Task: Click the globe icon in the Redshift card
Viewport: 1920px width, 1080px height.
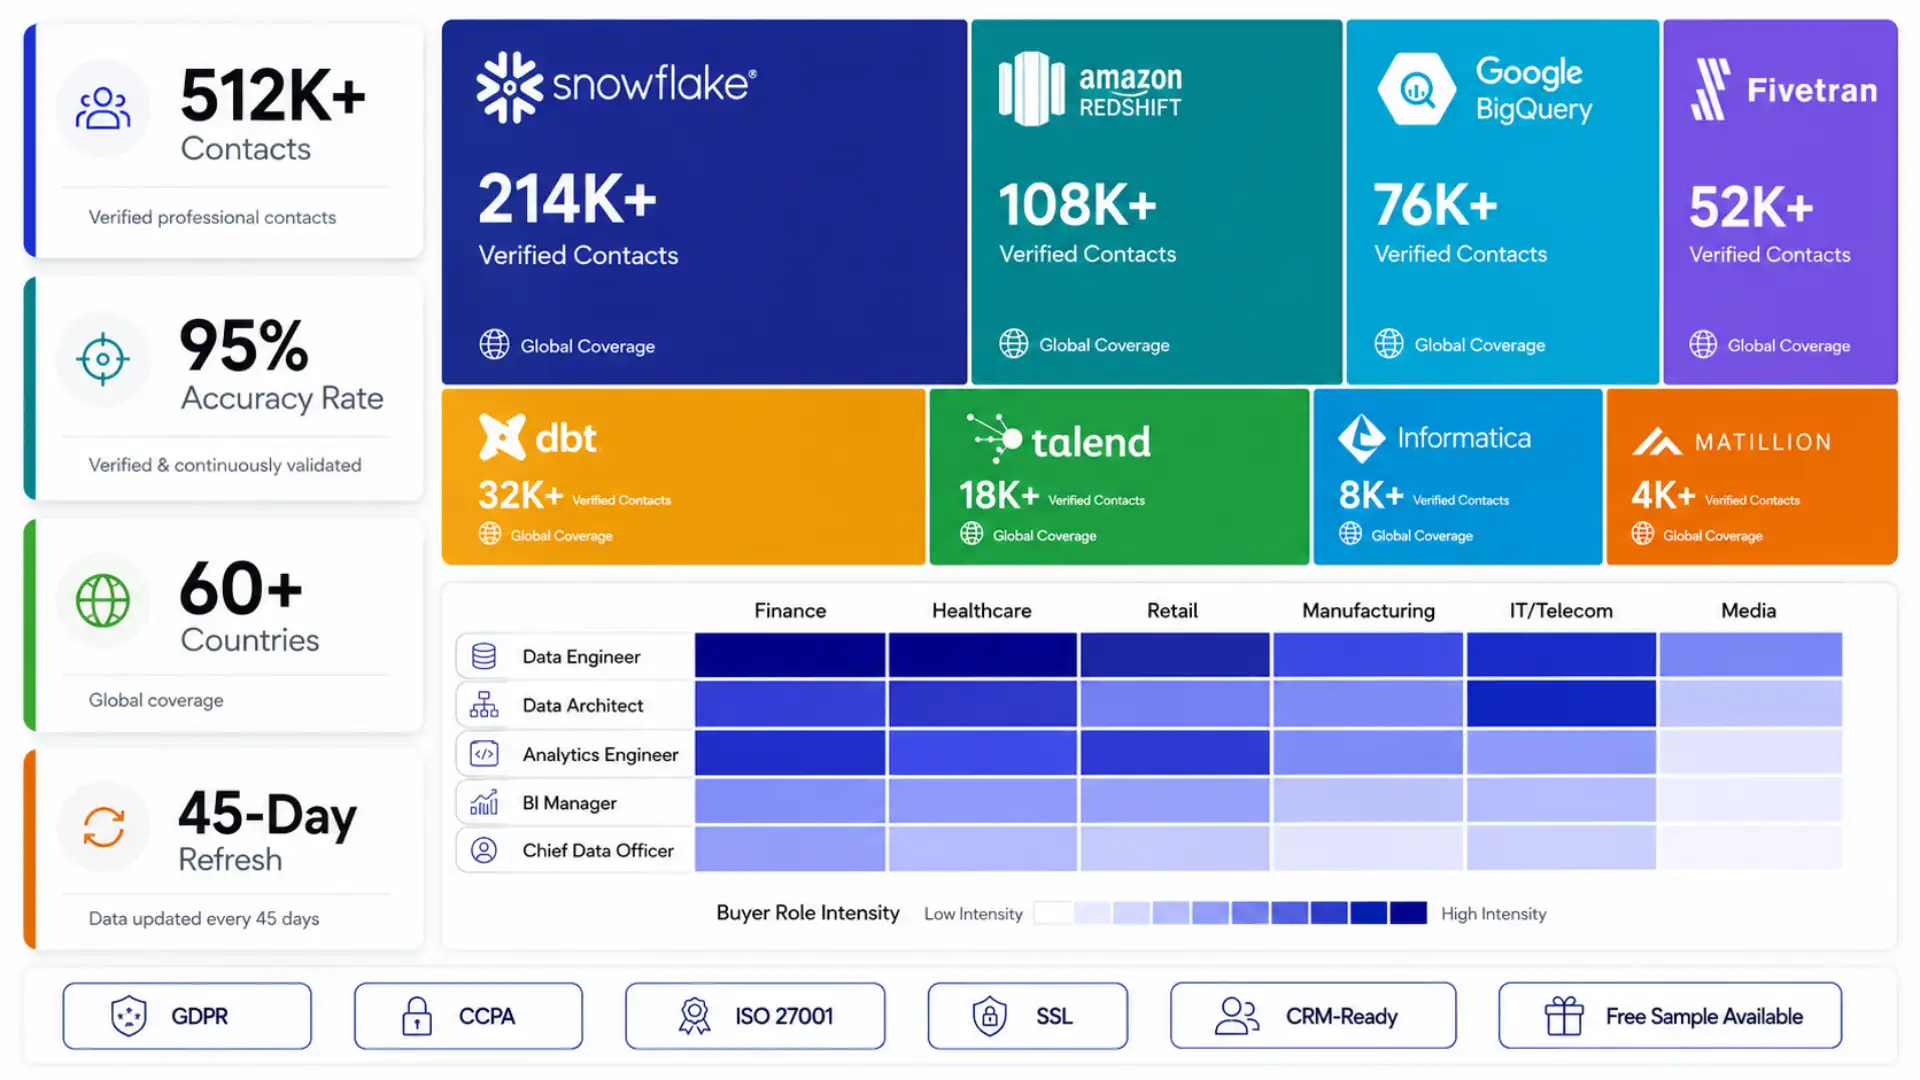Action: [x=1013, y=344]
